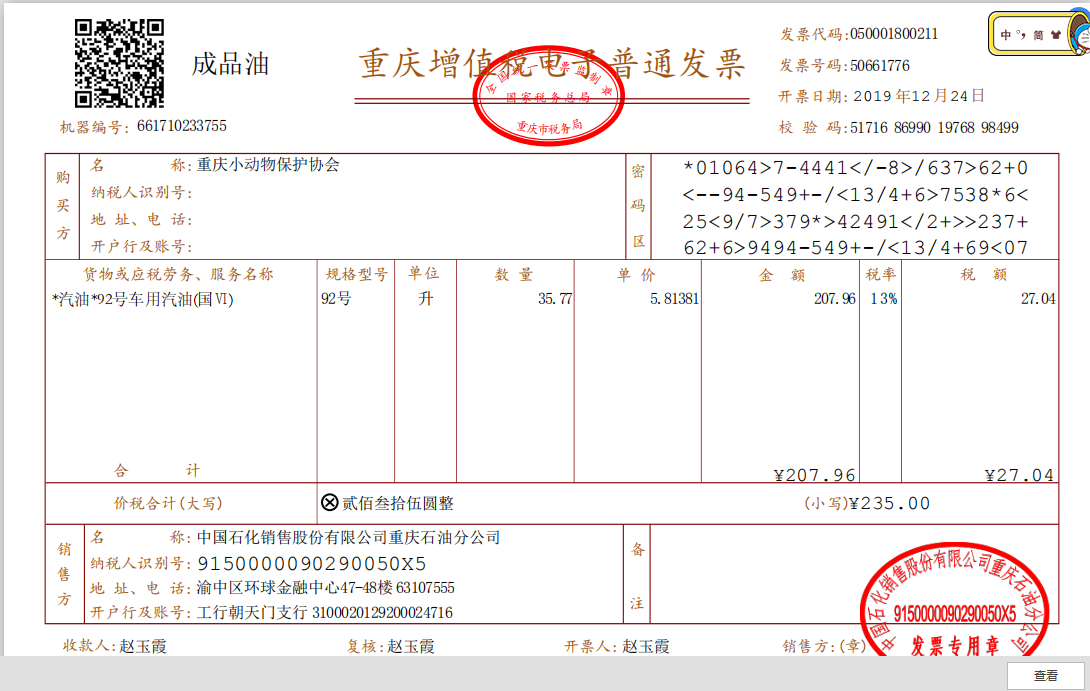Screen dimensions: 1090x691
Task: Click the issue date 2019年12月24日
Action: pyautogui.click(x=919, y=96)
